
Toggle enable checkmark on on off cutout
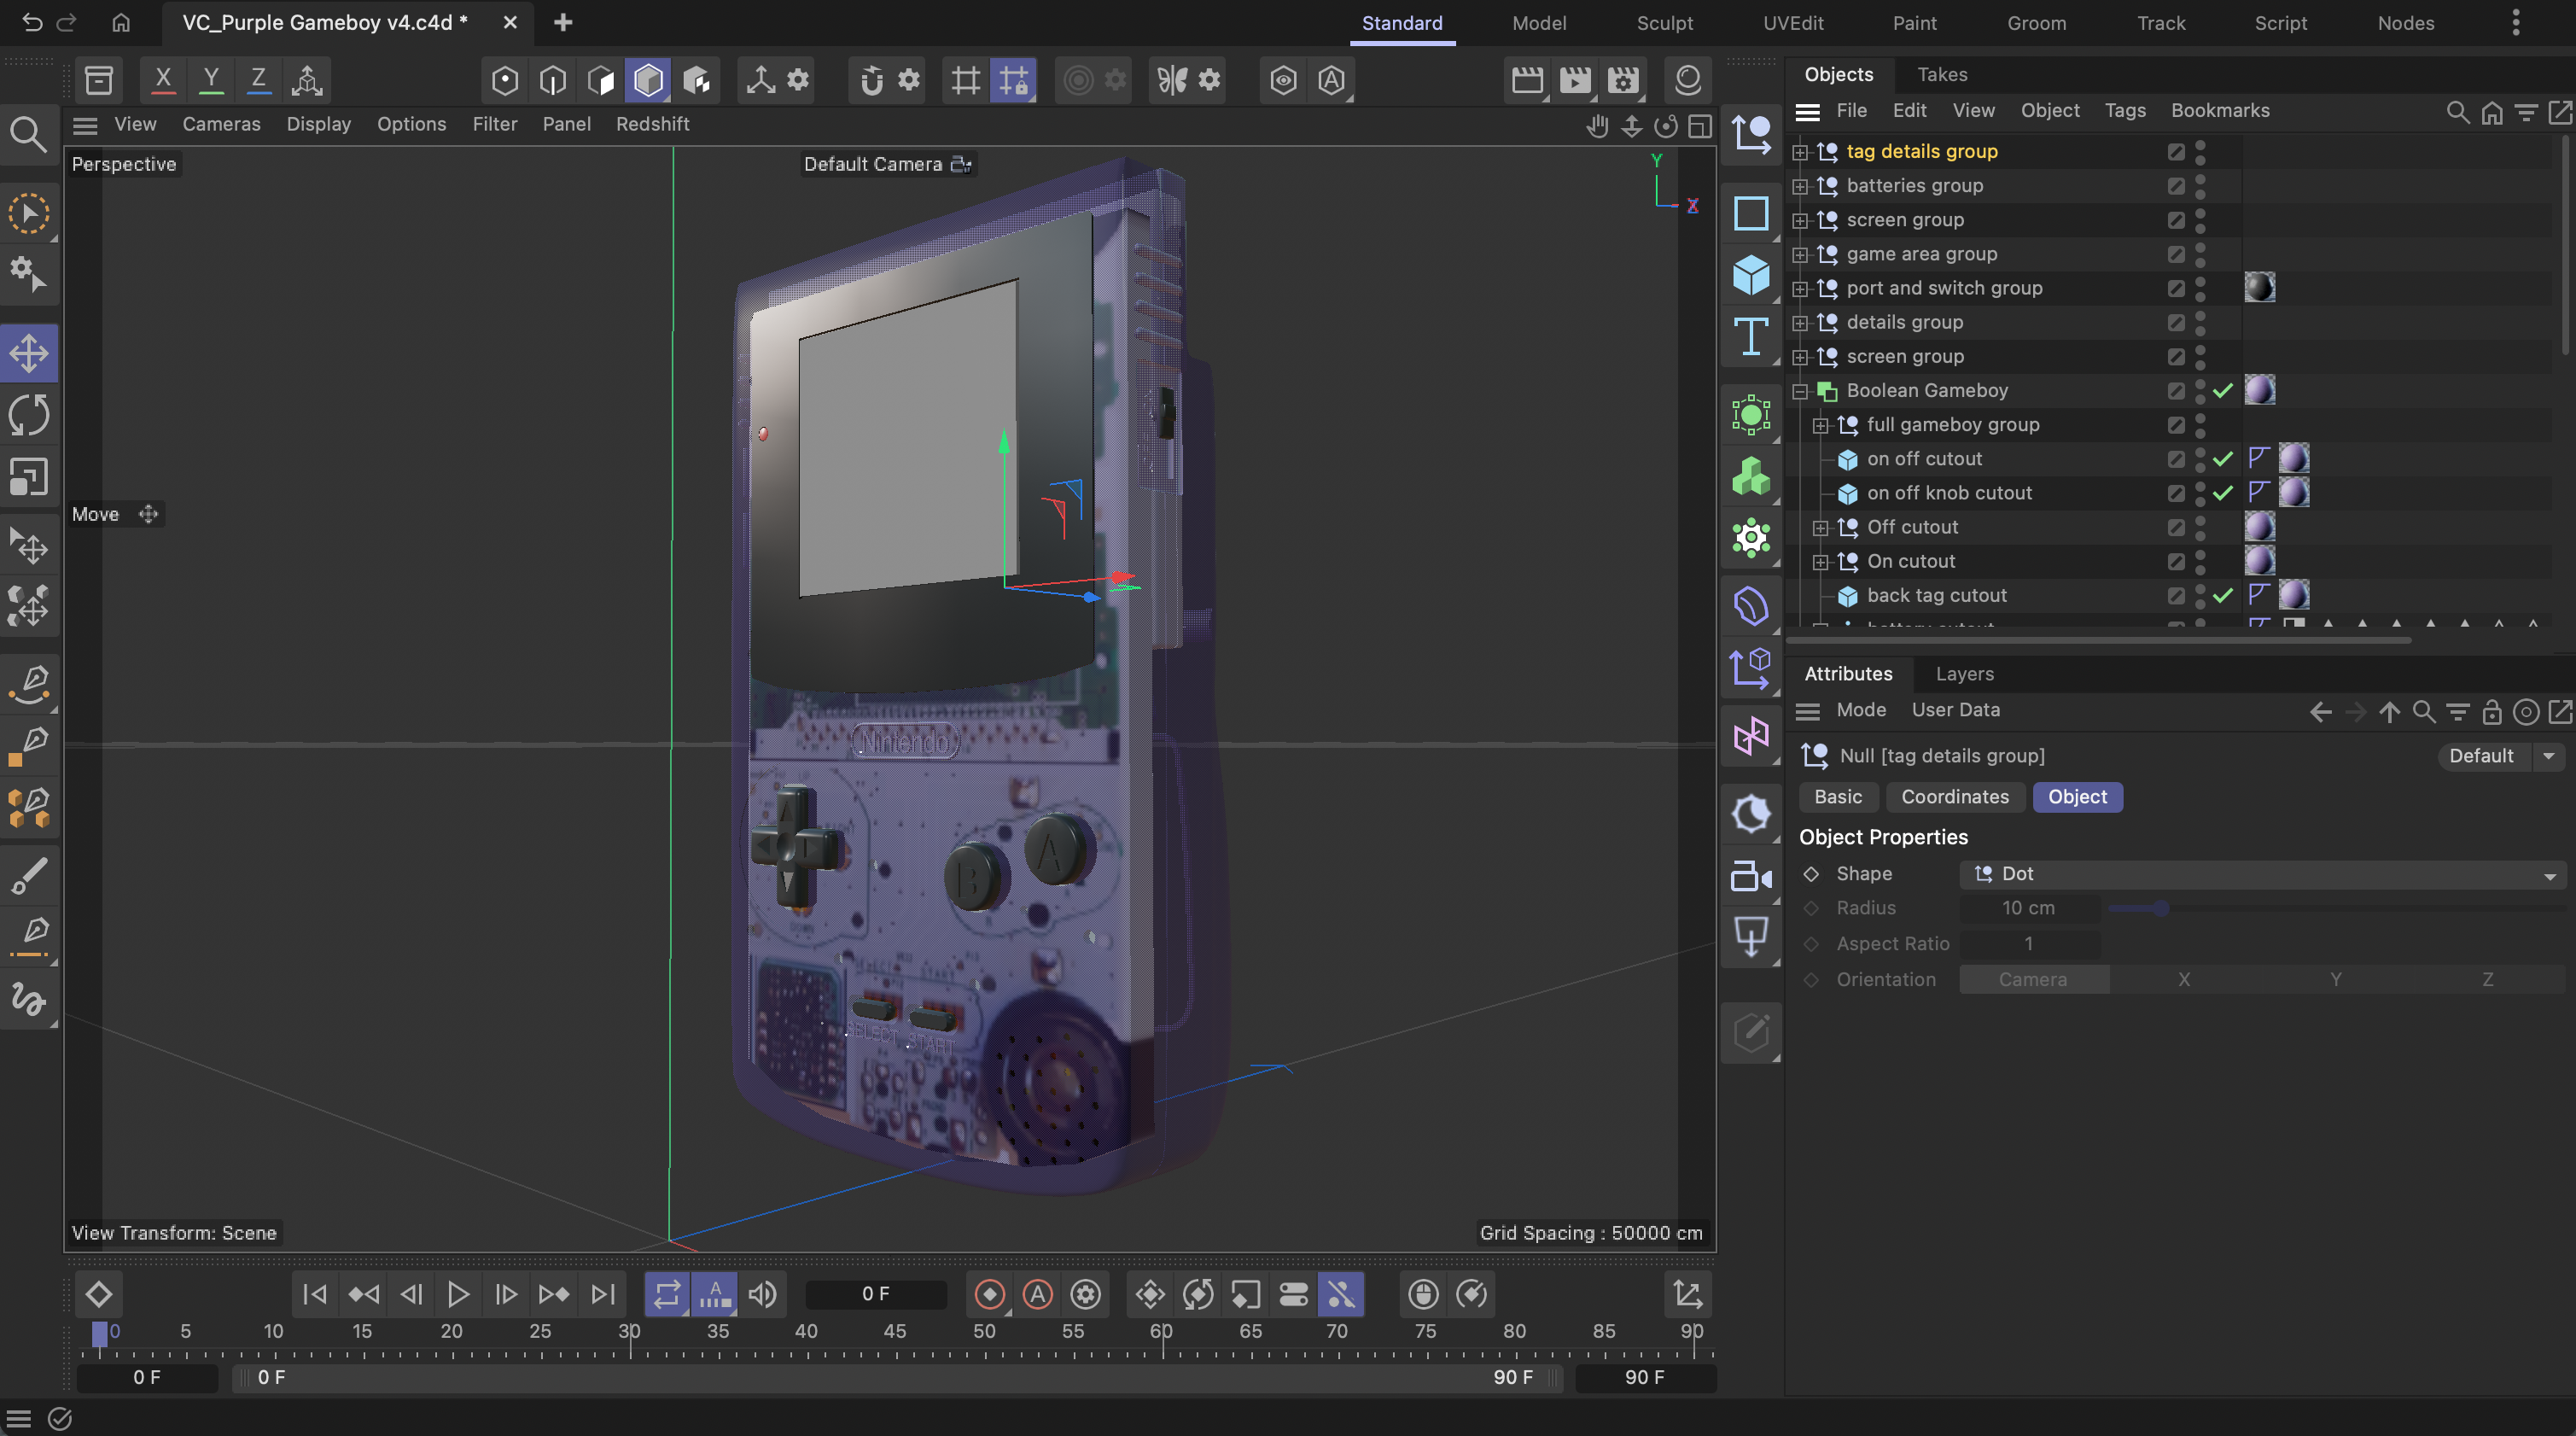pyautogui.click(x=2223, y=459)
